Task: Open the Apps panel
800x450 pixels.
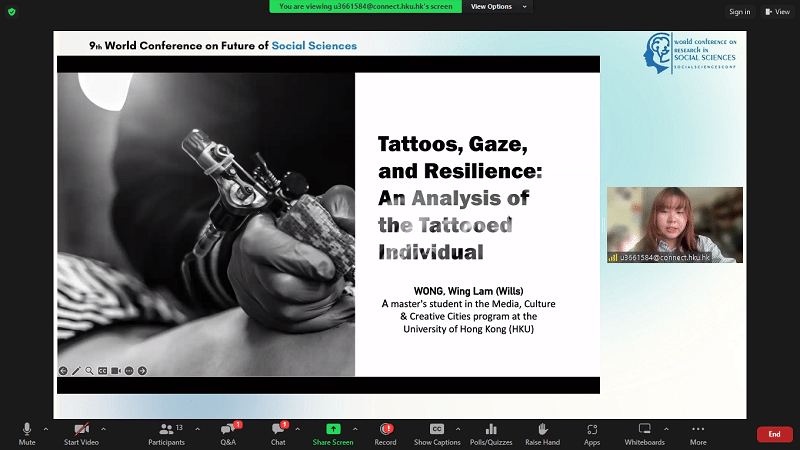Action: coord(592,432)
